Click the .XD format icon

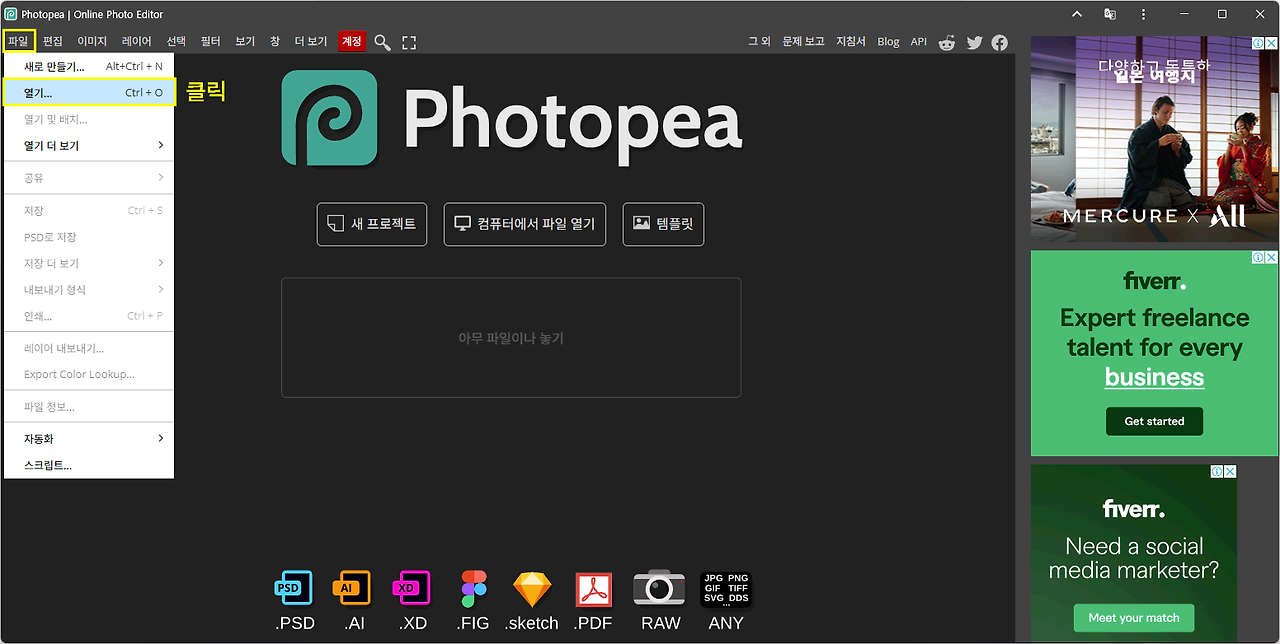(x=412, y=588)
